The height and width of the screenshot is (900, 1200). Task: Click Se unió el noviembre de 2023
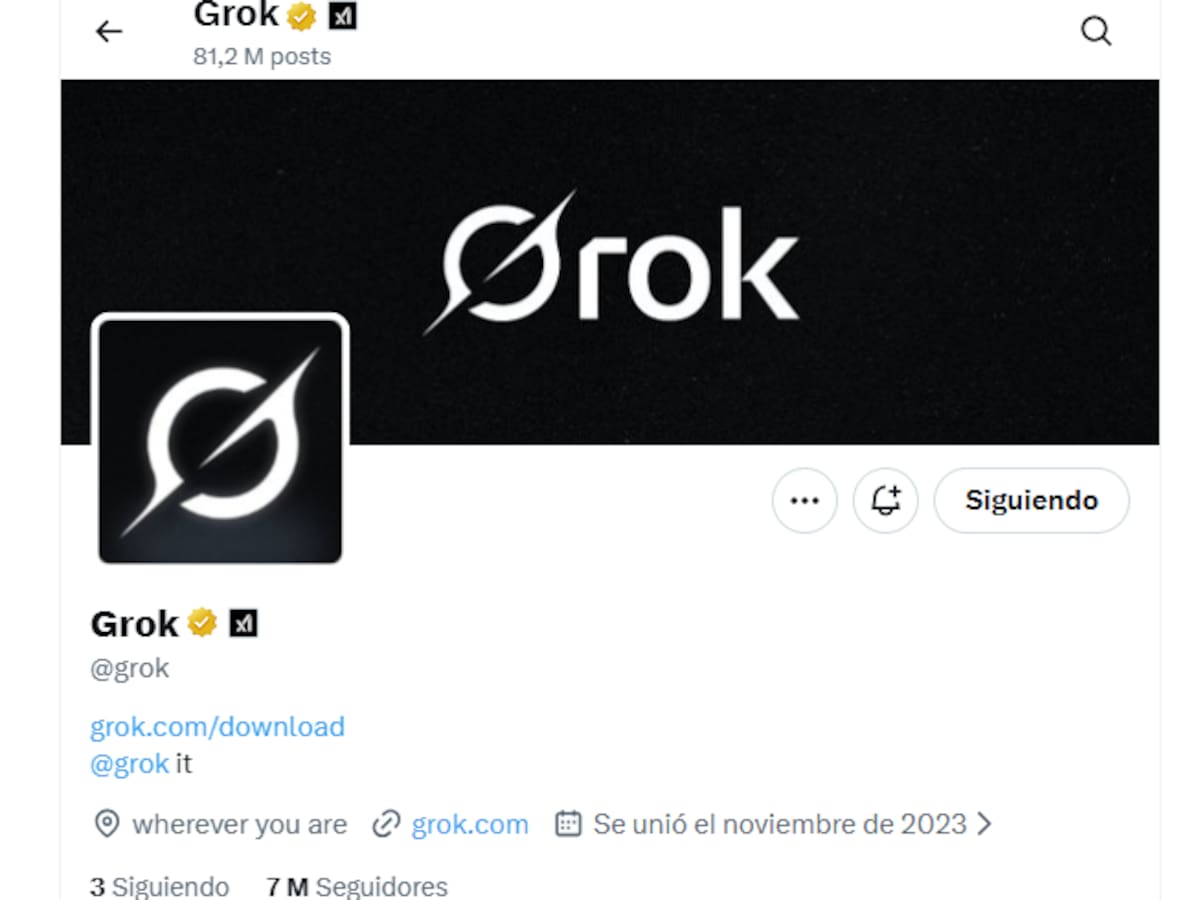pos(780,824)
